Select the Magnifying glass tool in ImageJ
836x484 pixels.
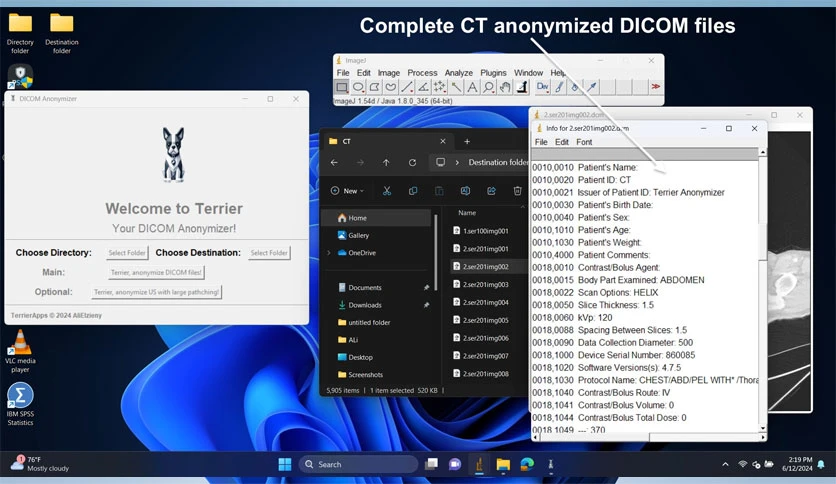tap(488, 87)
